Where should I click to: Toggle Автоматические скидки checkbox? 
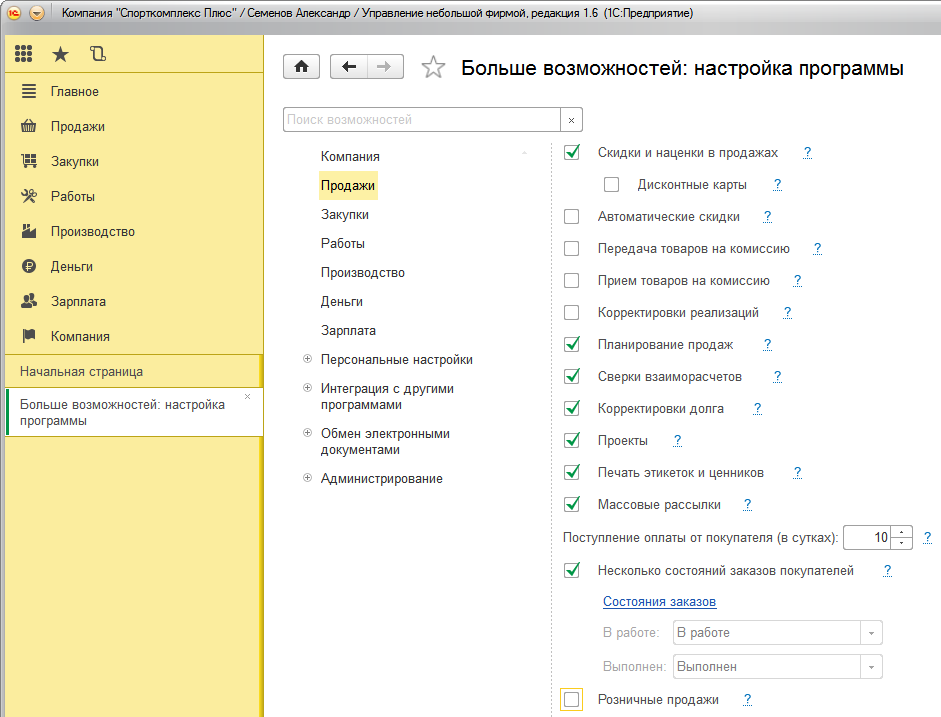point(572,217)
